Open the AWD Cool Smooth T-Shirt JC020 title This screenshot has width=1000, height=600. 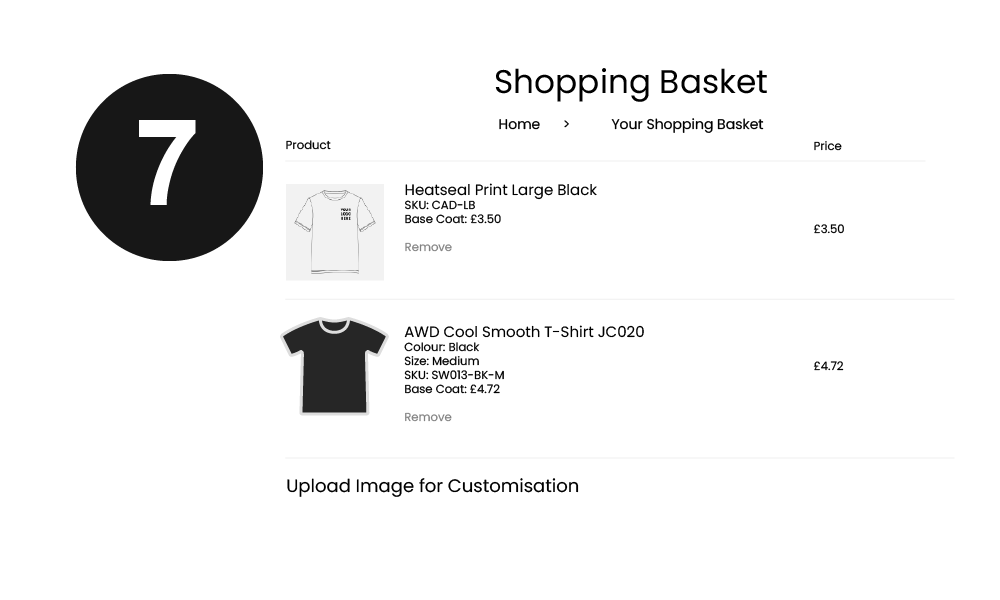click(x=524, y=332)
